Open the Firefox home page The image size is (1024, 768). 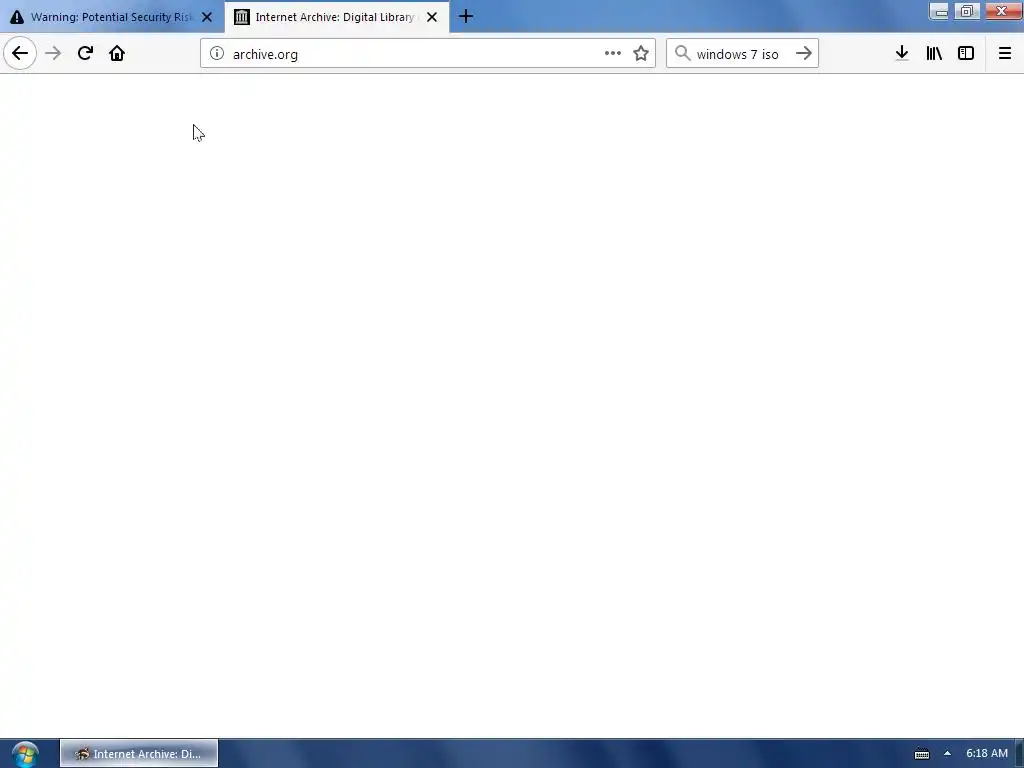coord(117,54)
